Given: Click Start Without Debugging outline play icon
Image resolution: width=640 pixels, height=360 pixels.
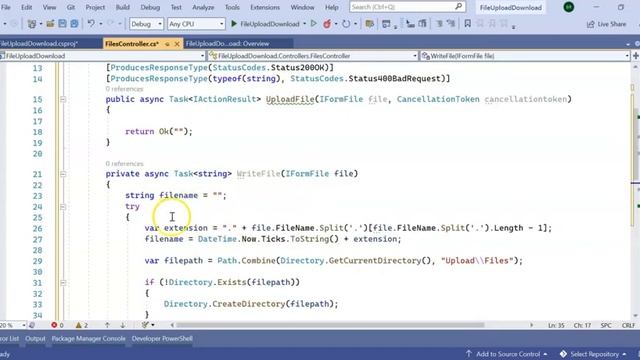Looking at the screenshot, I should coord(313,24).
